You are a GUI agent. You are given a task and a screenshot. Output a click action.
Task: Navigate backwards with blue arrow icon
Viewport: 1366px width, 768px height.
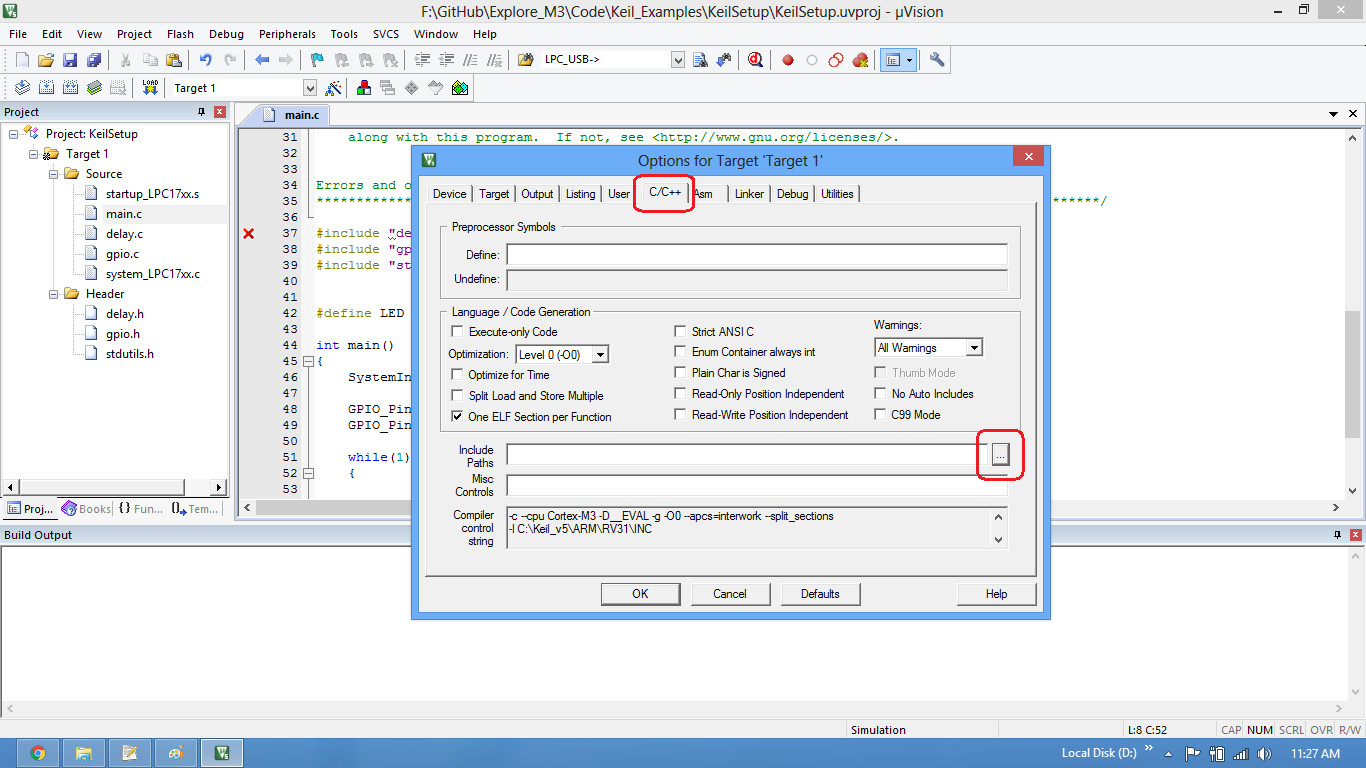coord(262,60)
